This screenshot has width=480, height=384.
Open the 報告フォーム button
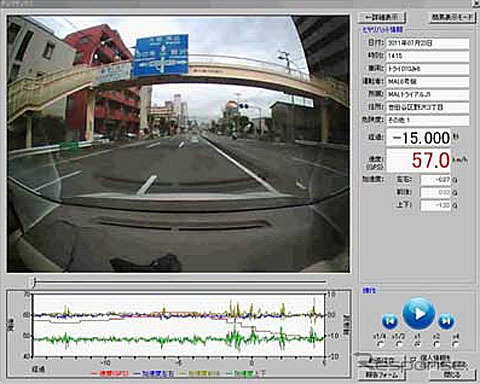coord(382,374)
